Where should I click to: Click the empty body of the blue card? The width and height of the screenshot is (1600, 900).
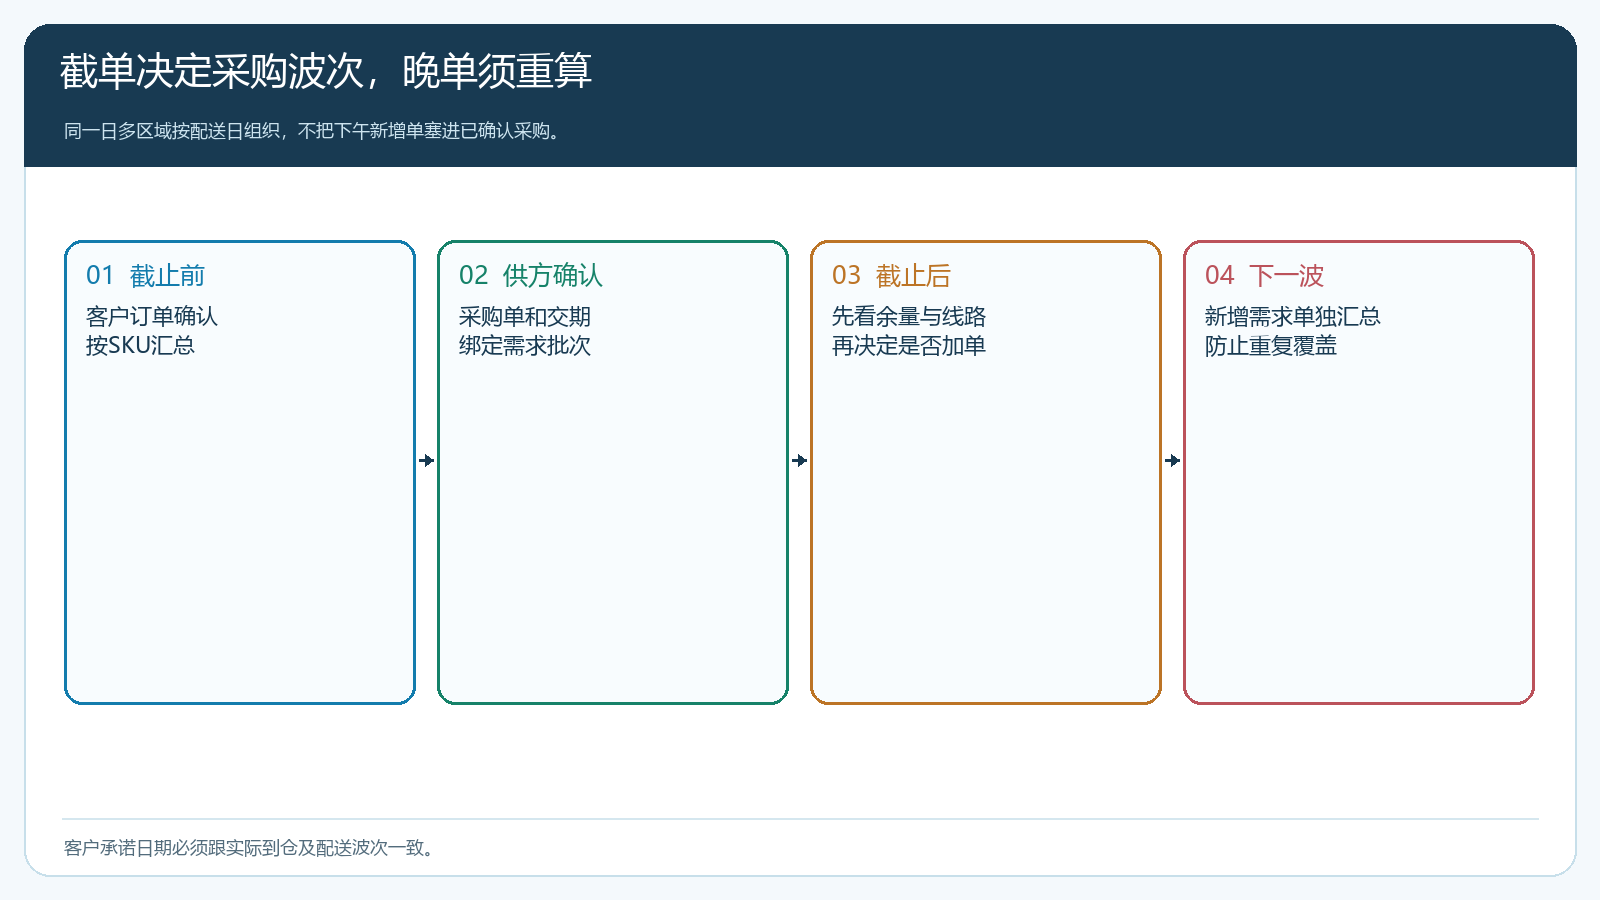240,530
